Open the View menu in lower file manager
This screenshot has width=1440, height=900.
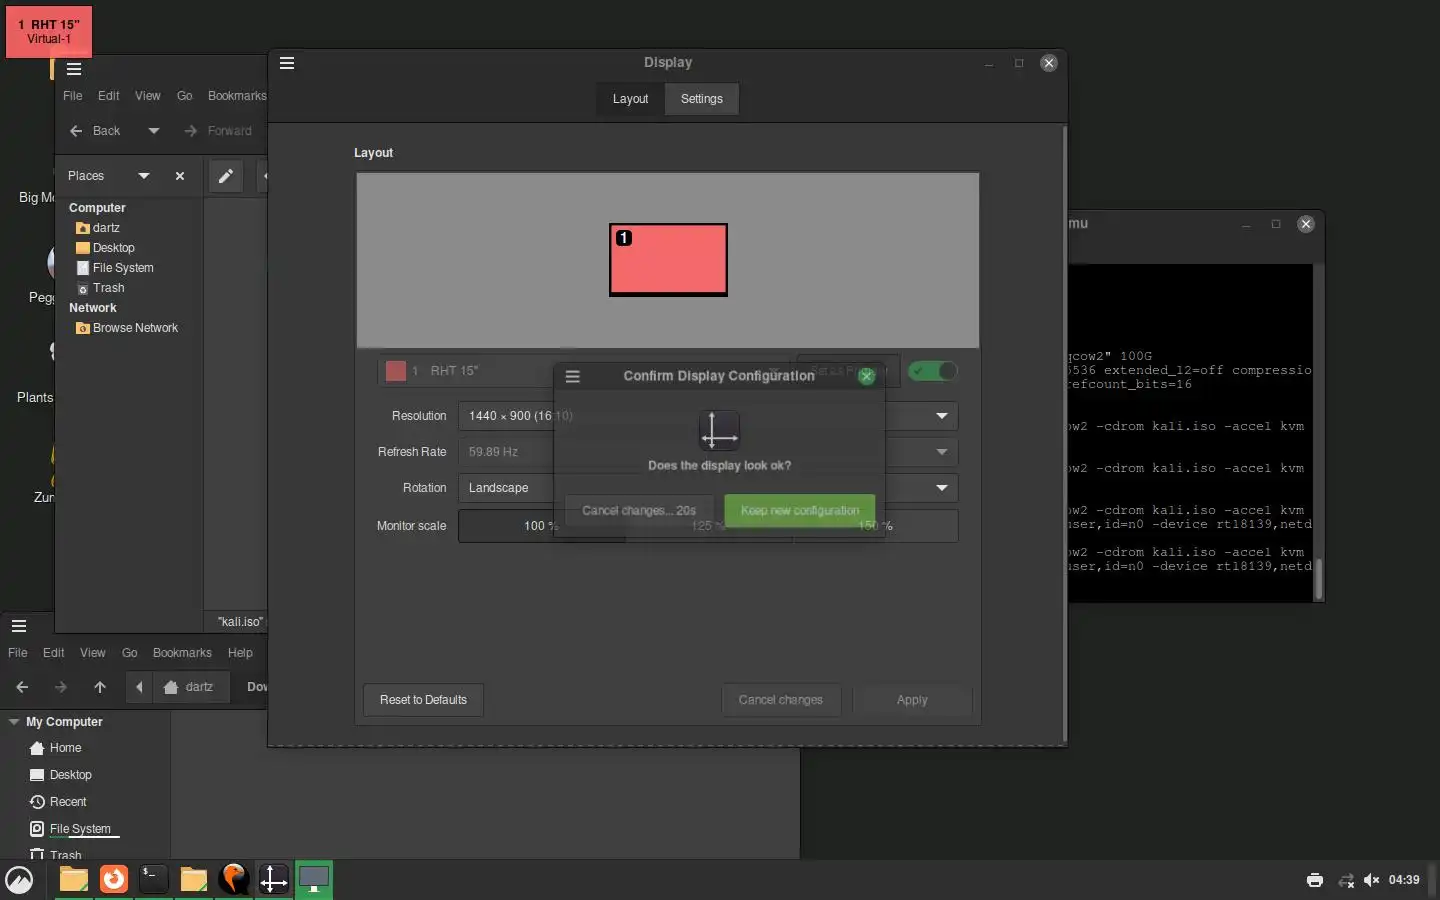(x=93, y=653)
